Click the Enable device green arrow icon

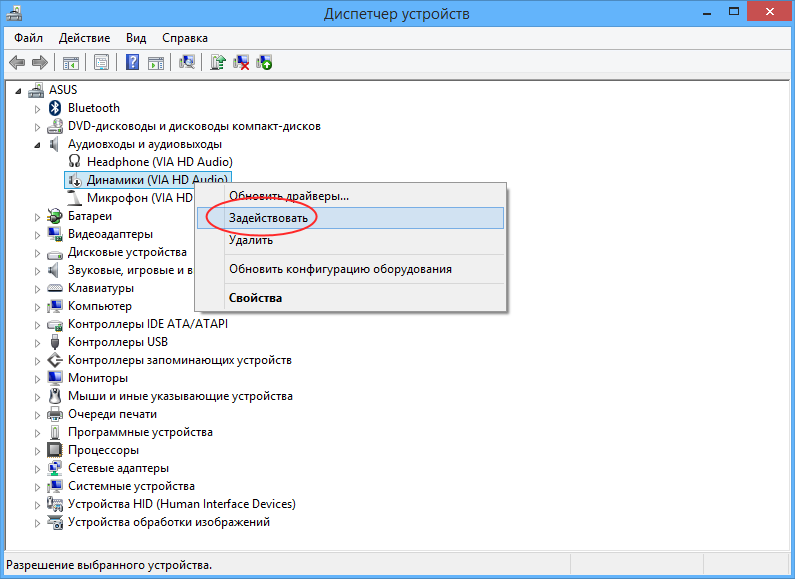[x=264, y=62]
